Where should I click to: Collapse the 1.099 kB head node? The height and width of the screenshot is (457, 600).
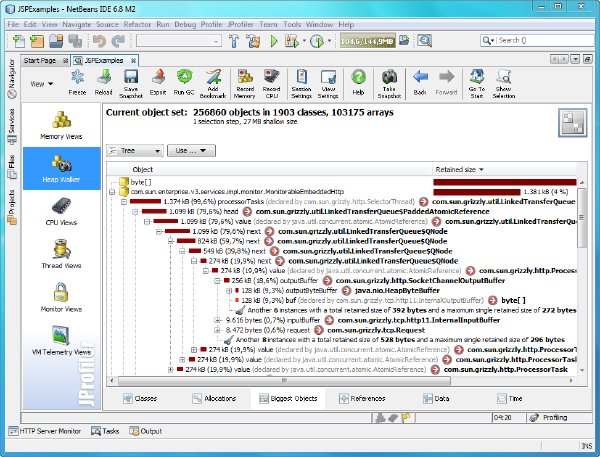pos(135,212)
